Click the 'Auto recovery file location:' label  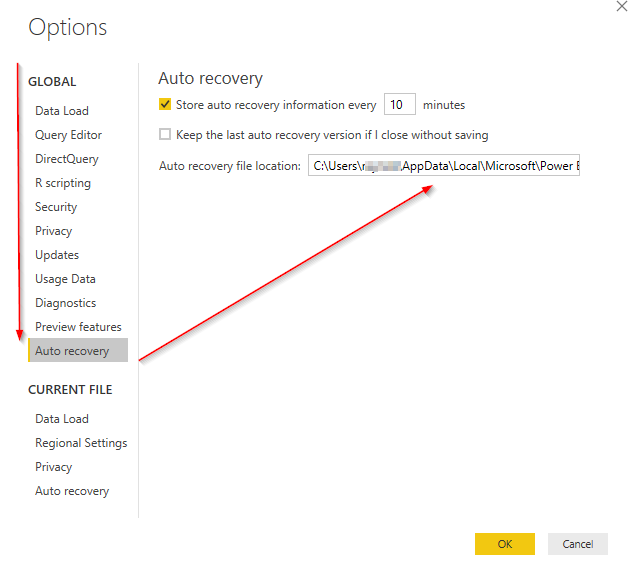pyautogui.click(x=230, y=166)
